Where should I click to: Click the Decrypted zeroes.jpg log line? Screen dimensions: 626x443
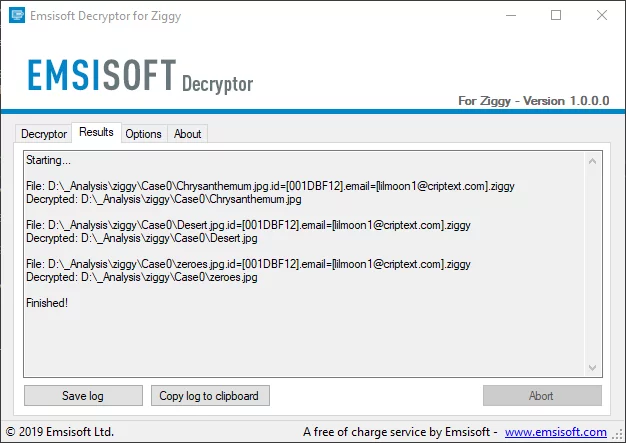click(x=142, y=277)
